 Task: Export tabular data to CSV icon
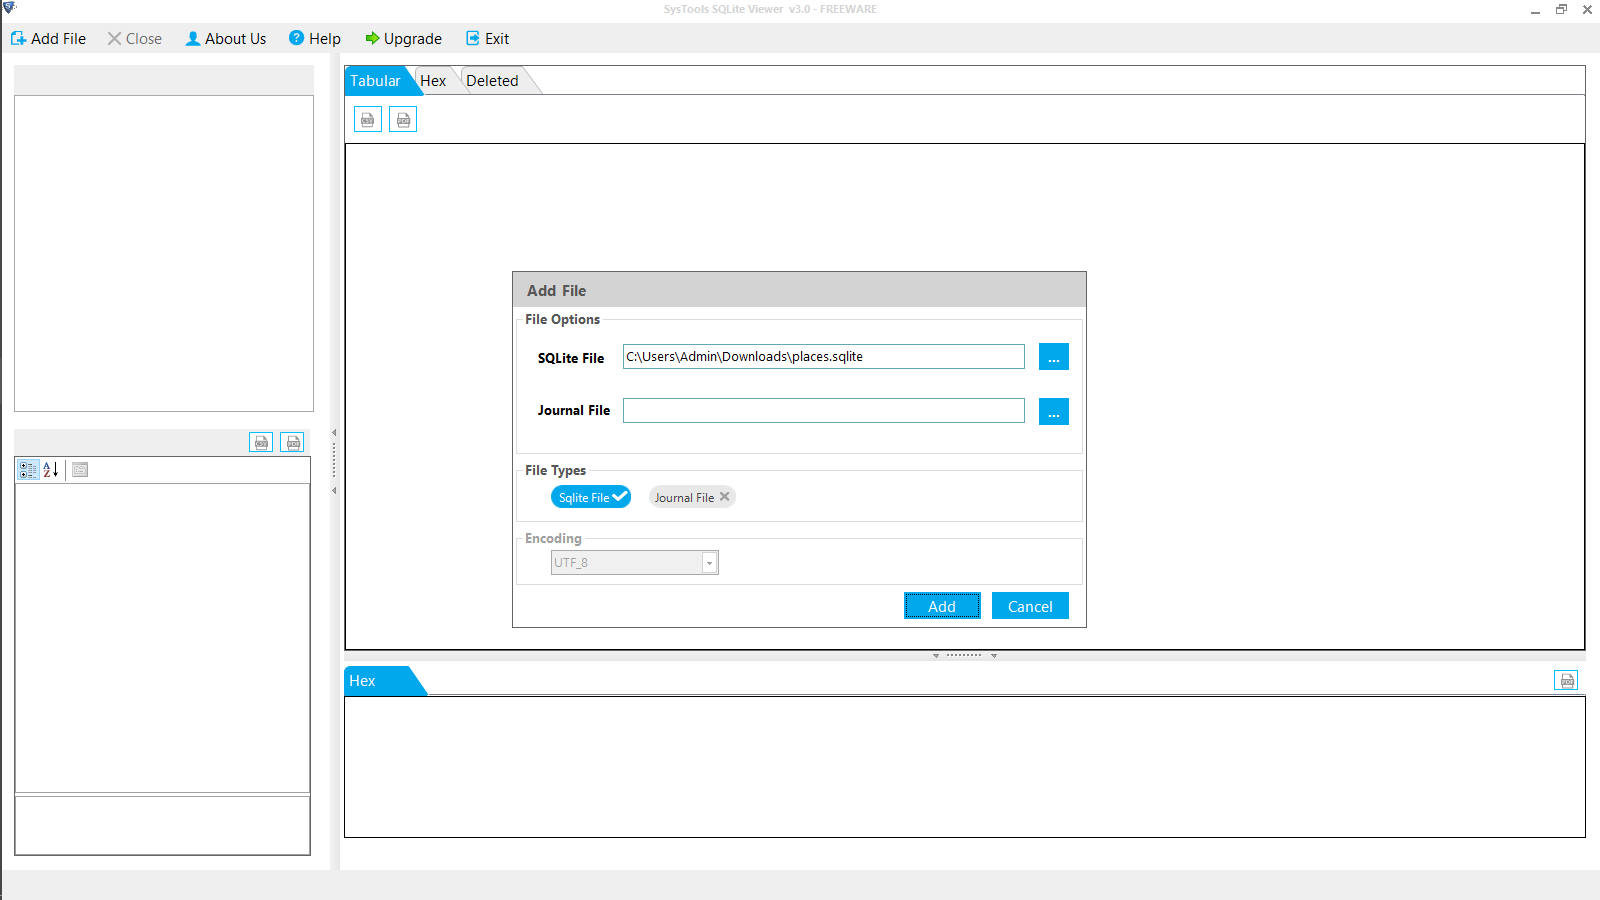point(368,120)
